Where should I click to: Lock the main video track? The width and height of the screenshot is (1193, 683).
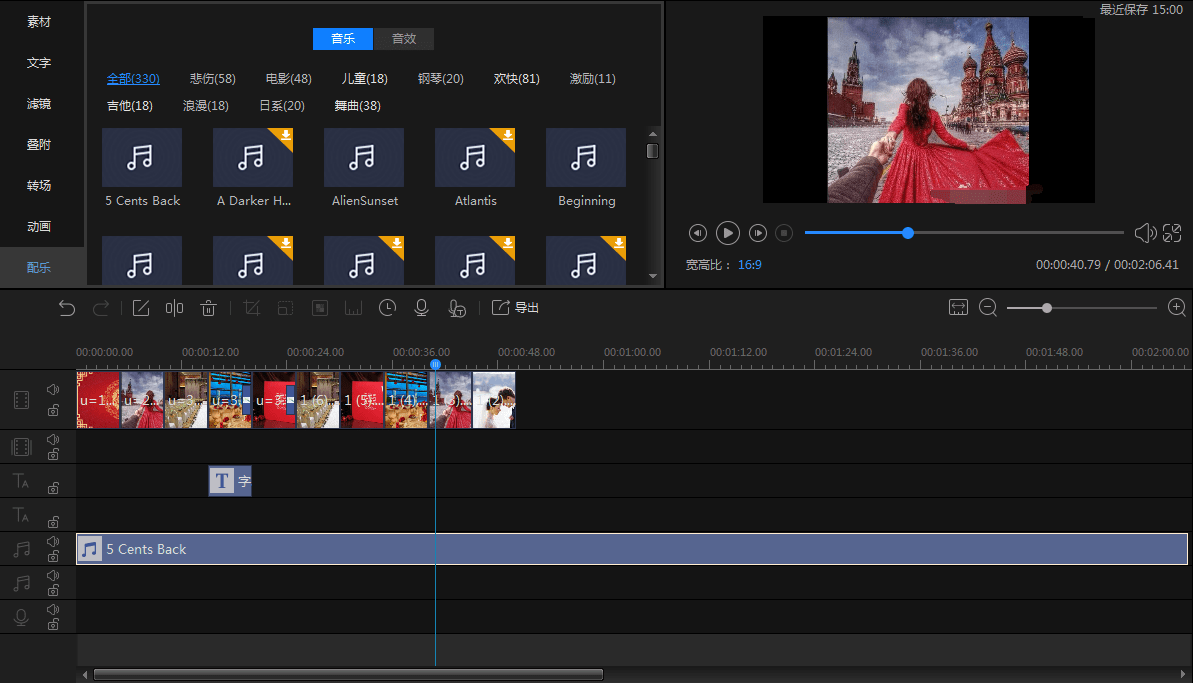click(53, 411)
